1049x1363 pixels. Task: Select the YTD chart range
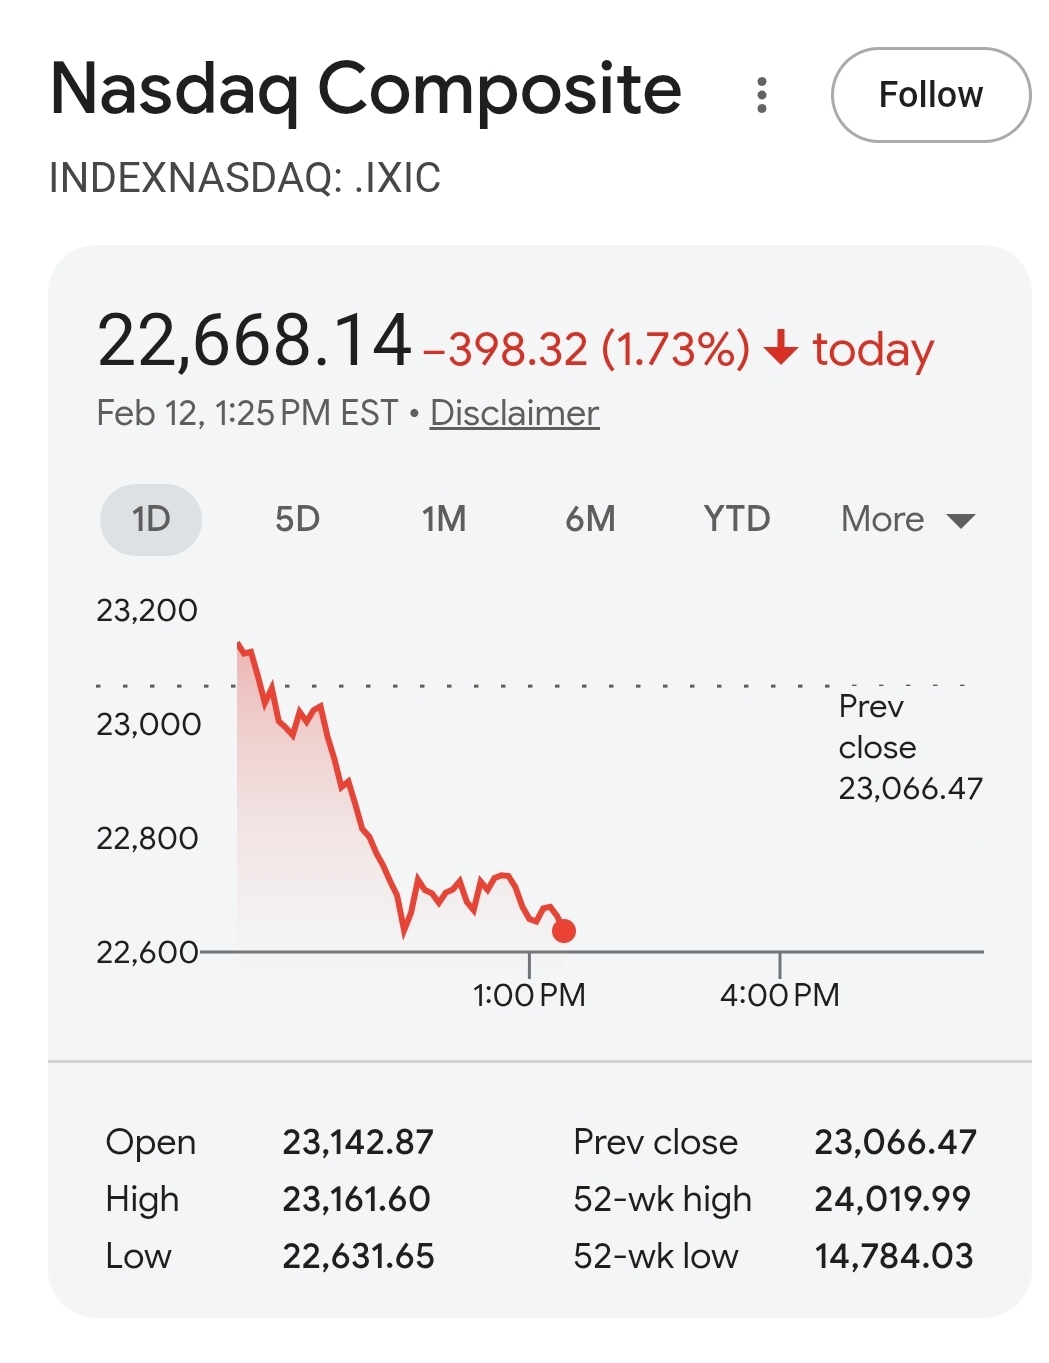click(x=736, y=519)
